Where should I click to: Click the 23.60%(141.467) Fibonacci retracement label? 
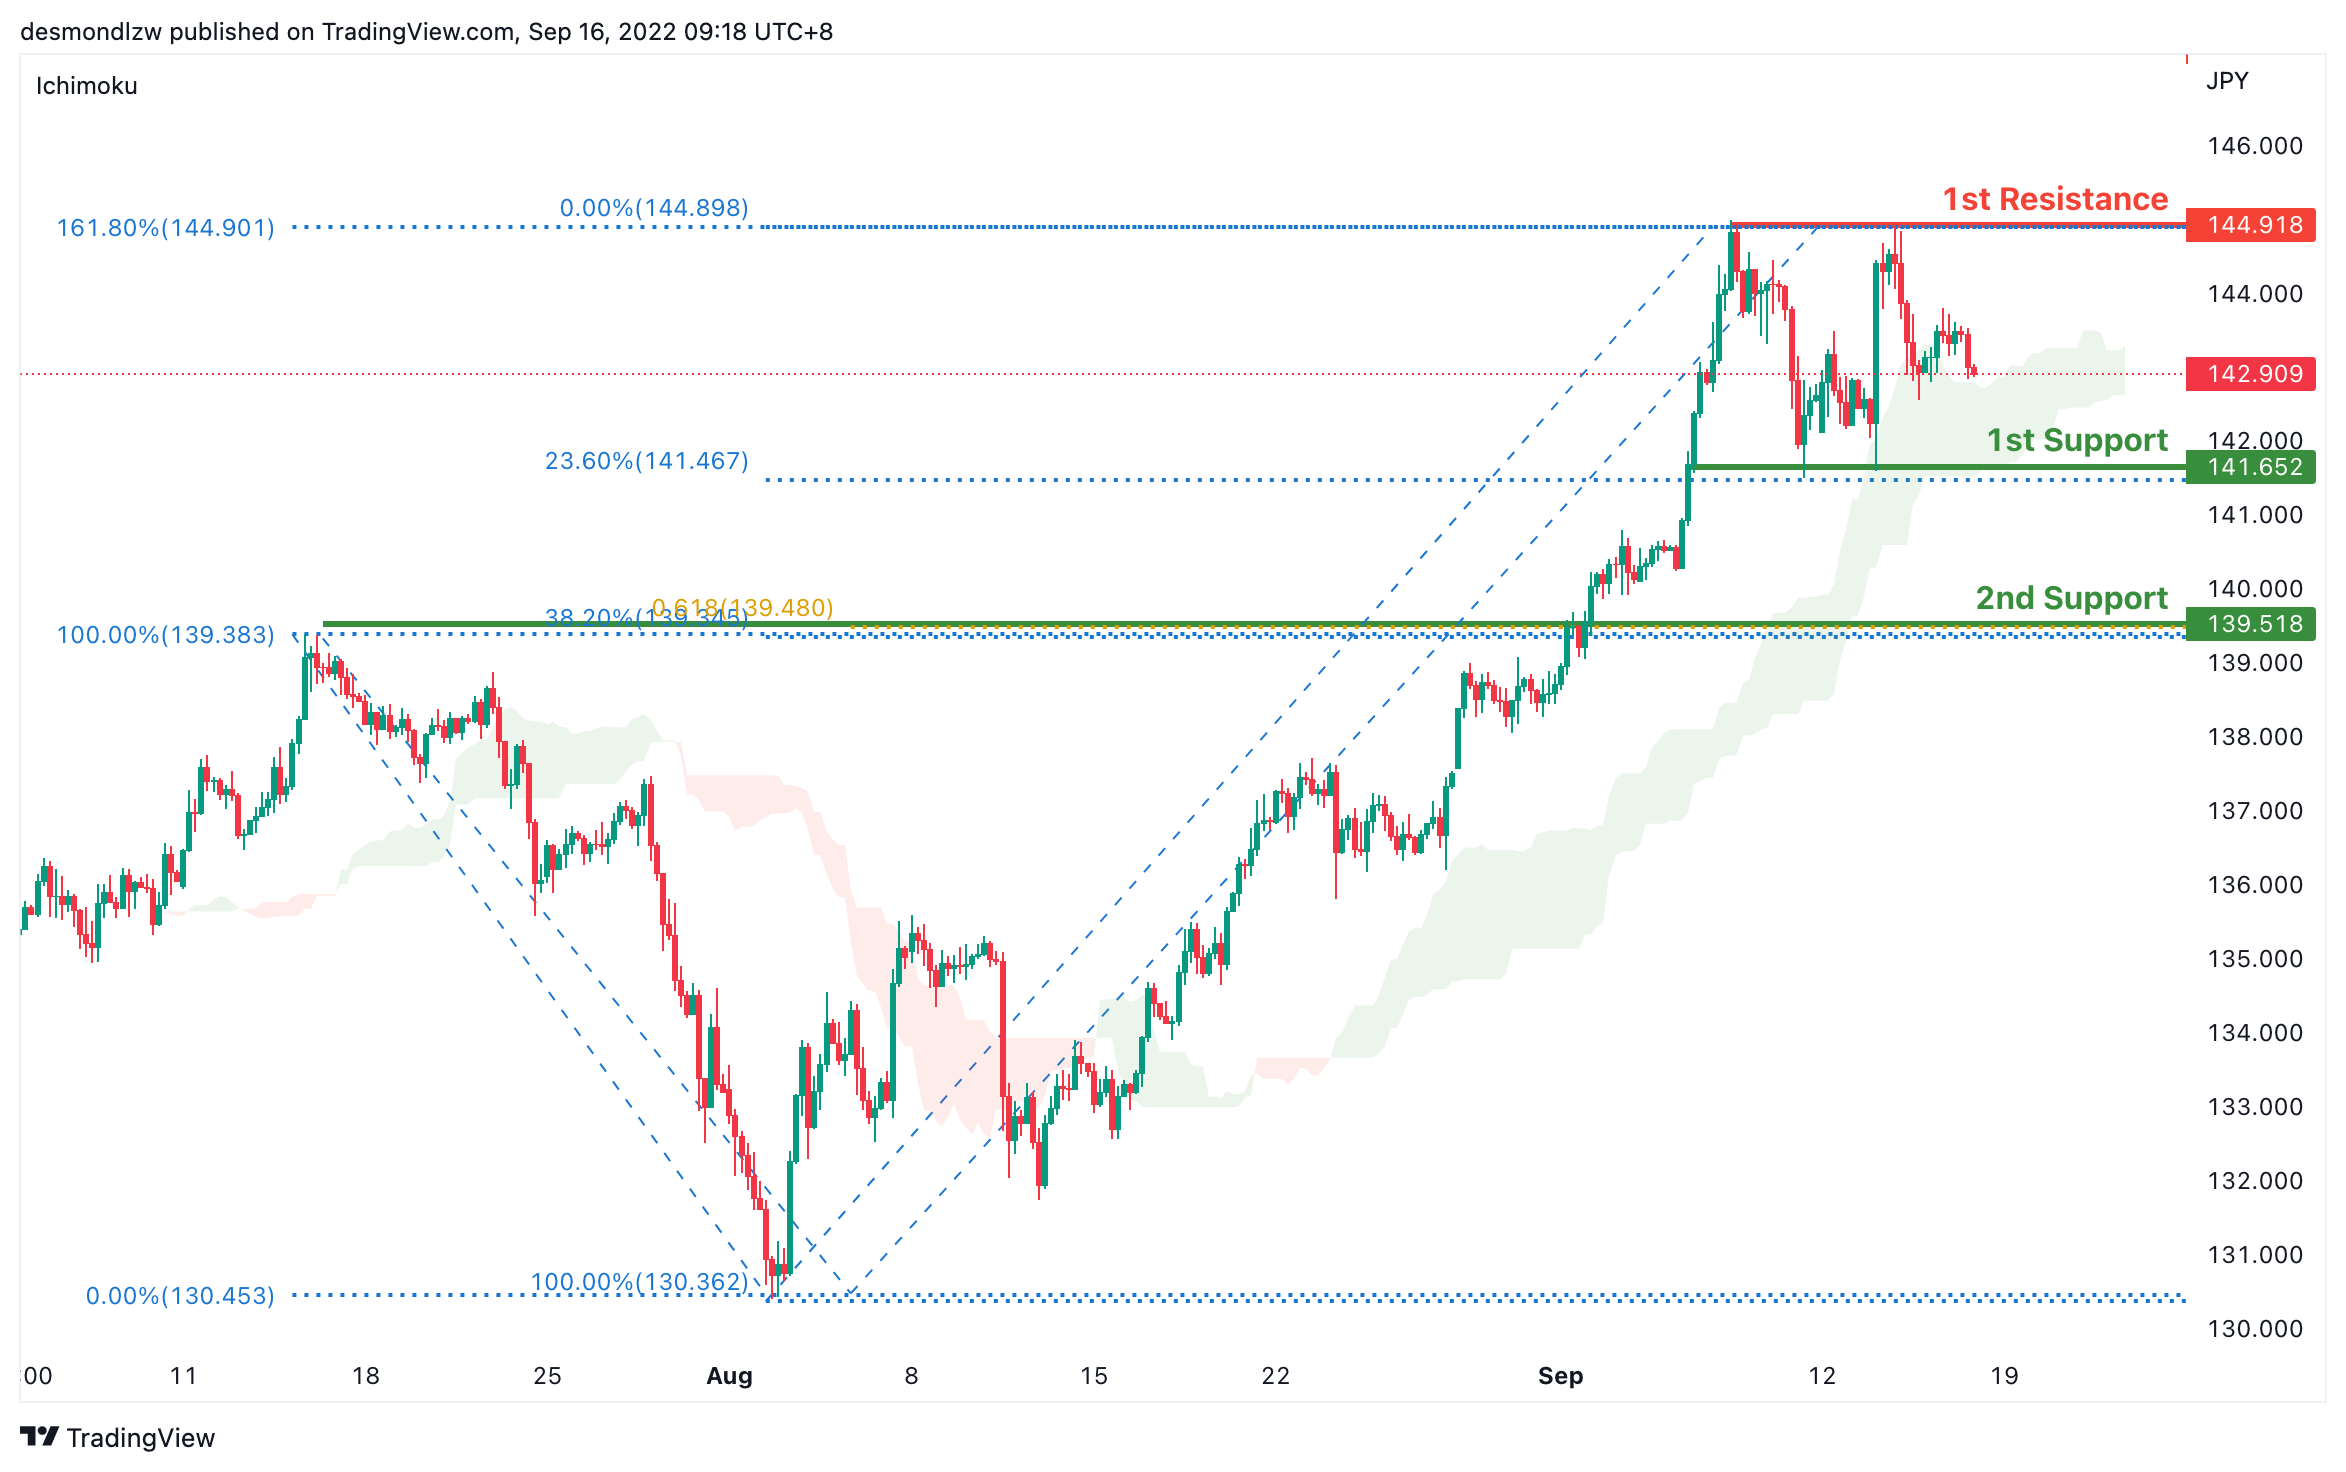pos(646,461)
